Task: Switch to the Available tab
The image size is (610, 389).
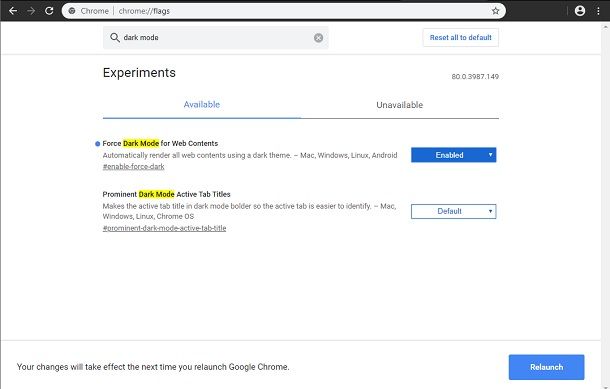Action: [x=202, y=105]
